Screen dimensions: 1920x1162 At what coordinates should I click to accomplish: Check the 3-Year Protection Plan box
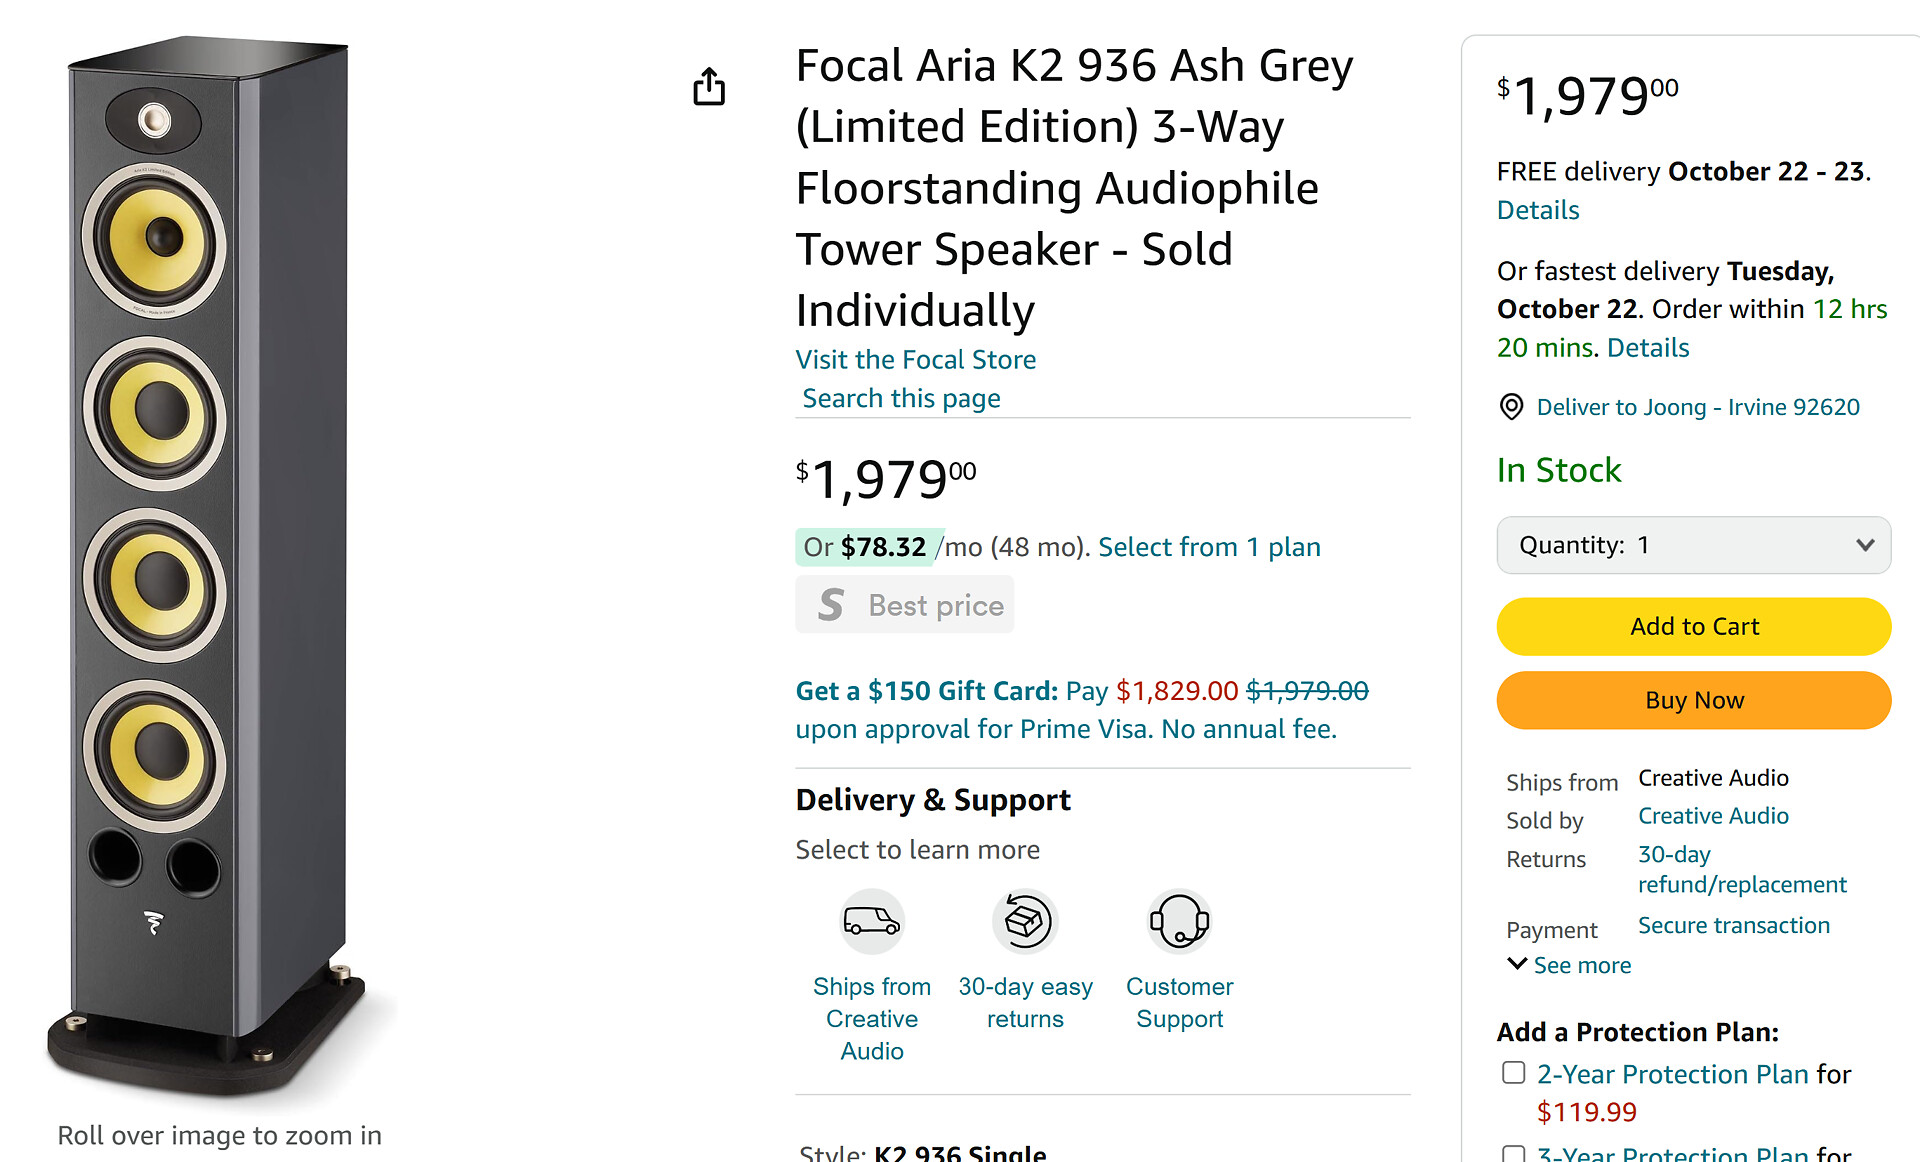pyautogui.click(x=1514, y=1154)
